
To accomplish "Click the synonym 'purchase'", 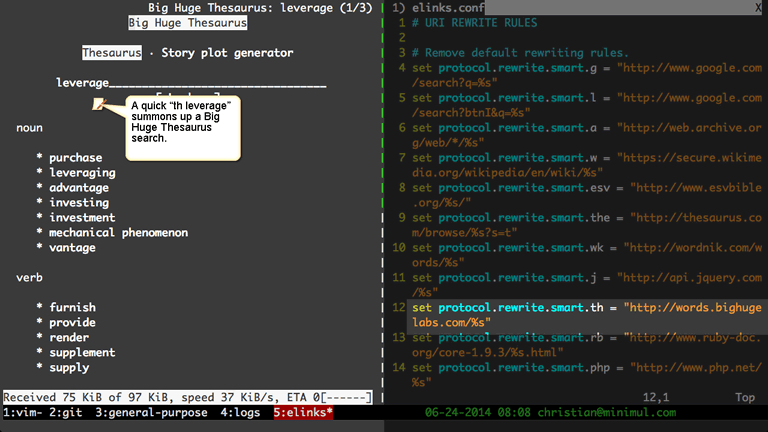I will pyautogui.click(x=75, y=158).
